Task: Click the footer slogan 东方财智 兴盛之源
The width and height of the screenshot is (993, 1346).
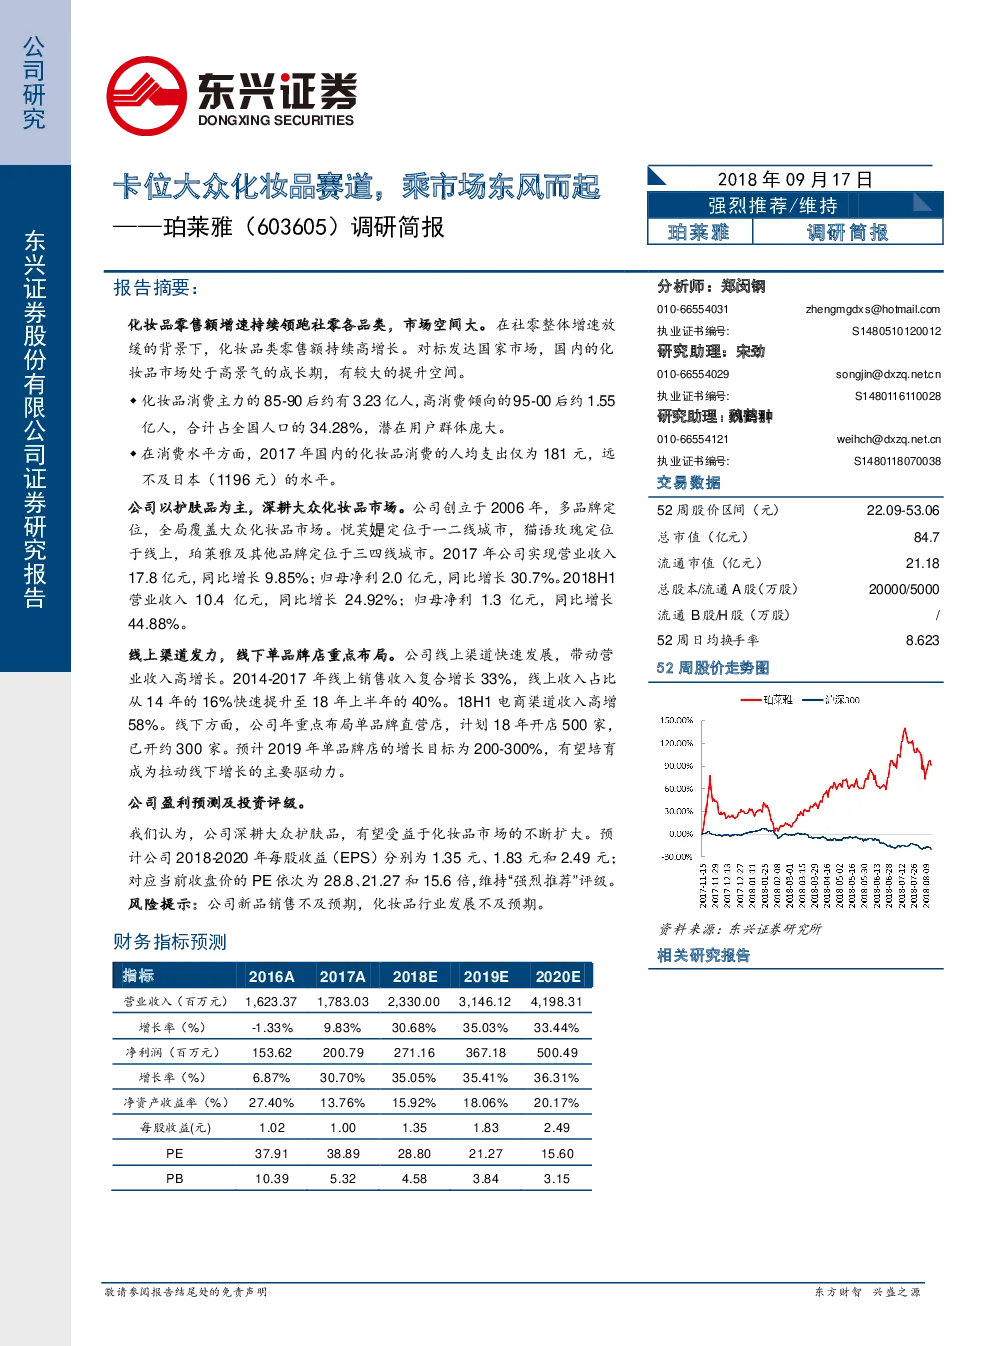Action: [867, 1292]
